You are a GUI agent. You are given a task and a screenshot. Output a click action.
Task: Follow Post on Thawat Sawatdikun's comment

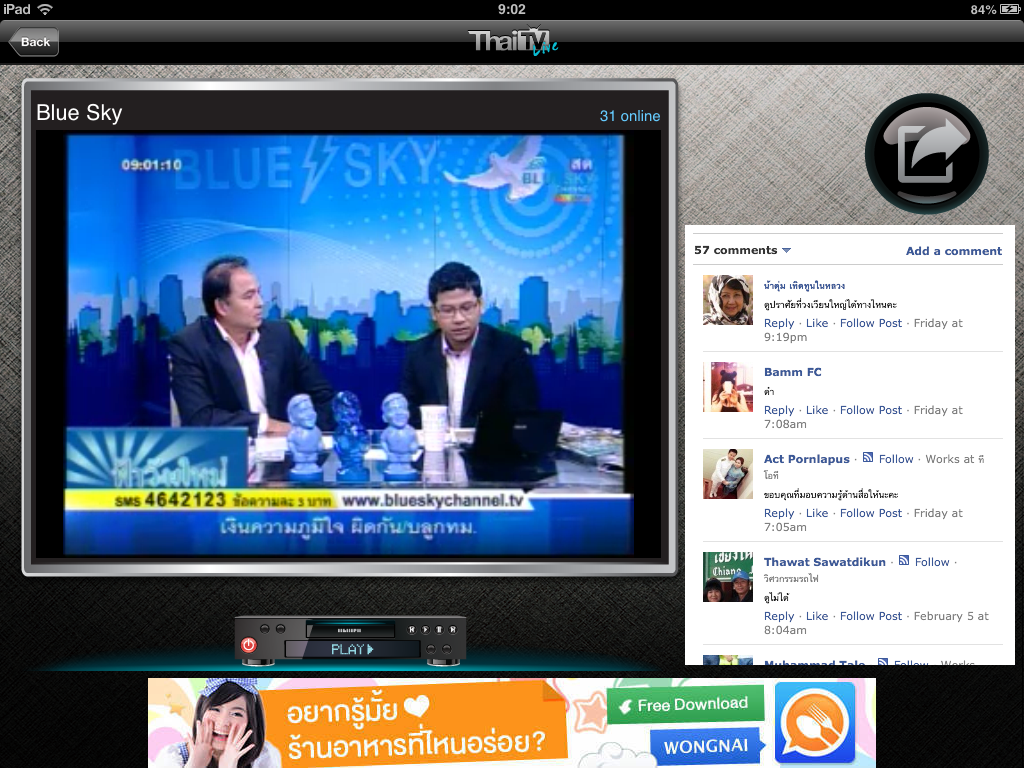[871, 616]
